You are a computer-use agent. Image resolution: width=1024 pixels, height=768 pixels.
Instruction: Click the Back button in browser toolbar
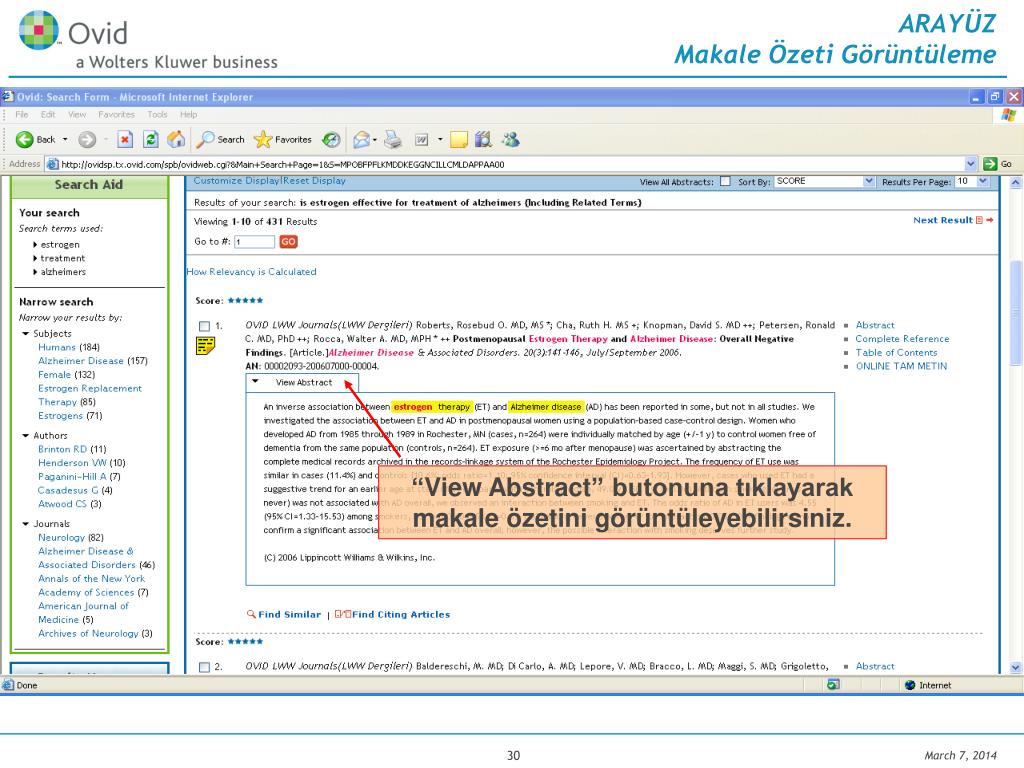(x=35, y=139)
